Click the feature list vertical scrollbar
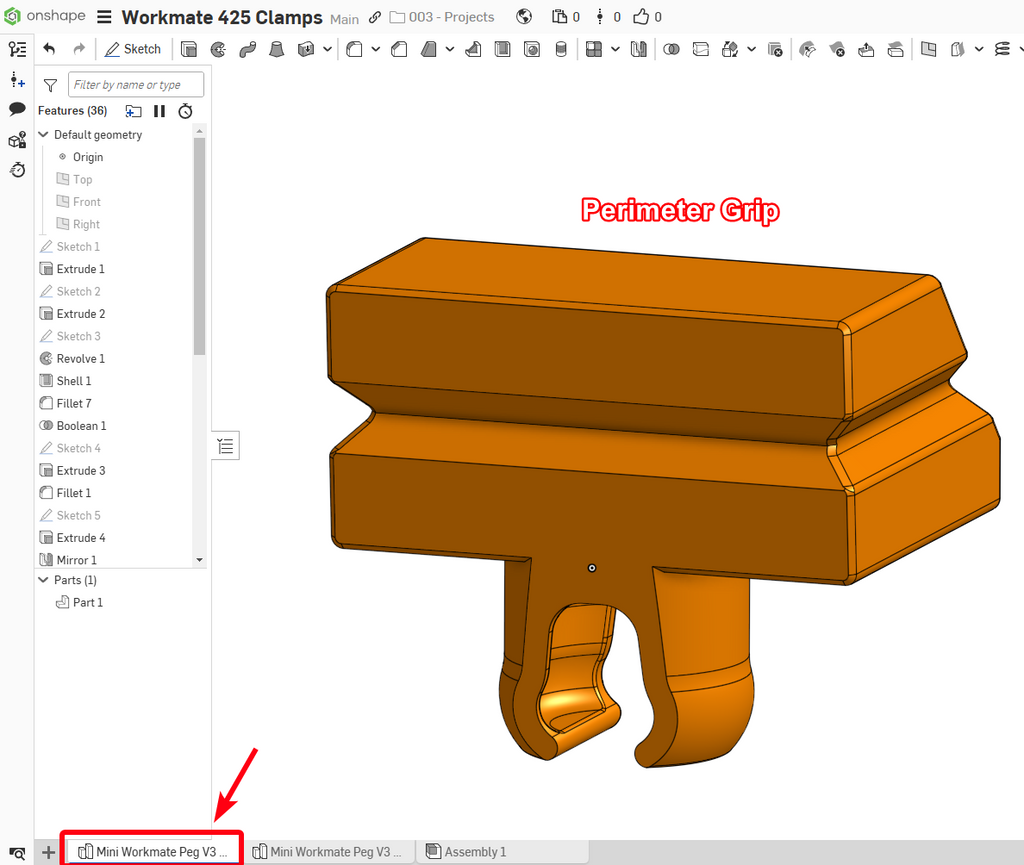This screenshot has height=865, width=1024. 199,246
